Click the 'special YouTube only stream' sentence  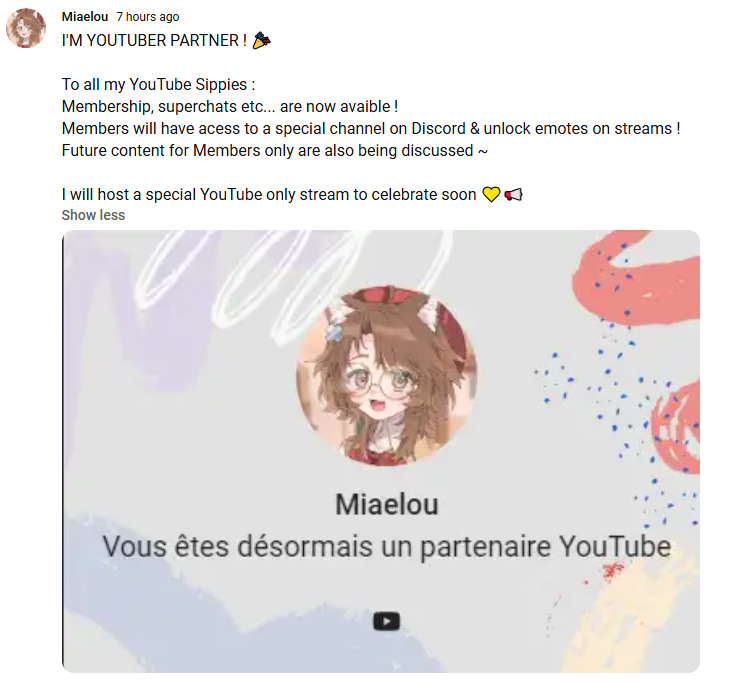tap(269, 194)
